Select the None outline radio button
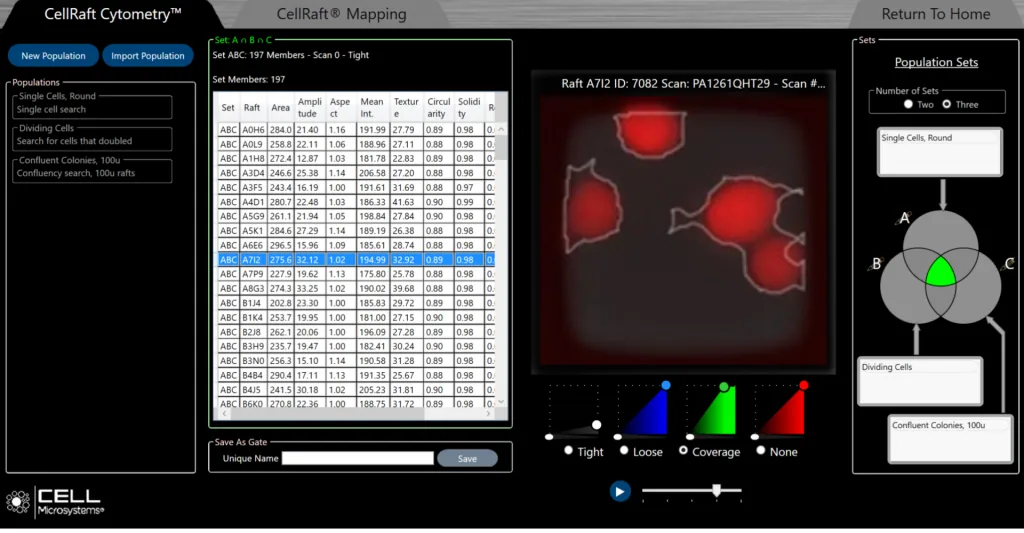The width and height of the screenshot is (1024, 533). coord(761,451)
